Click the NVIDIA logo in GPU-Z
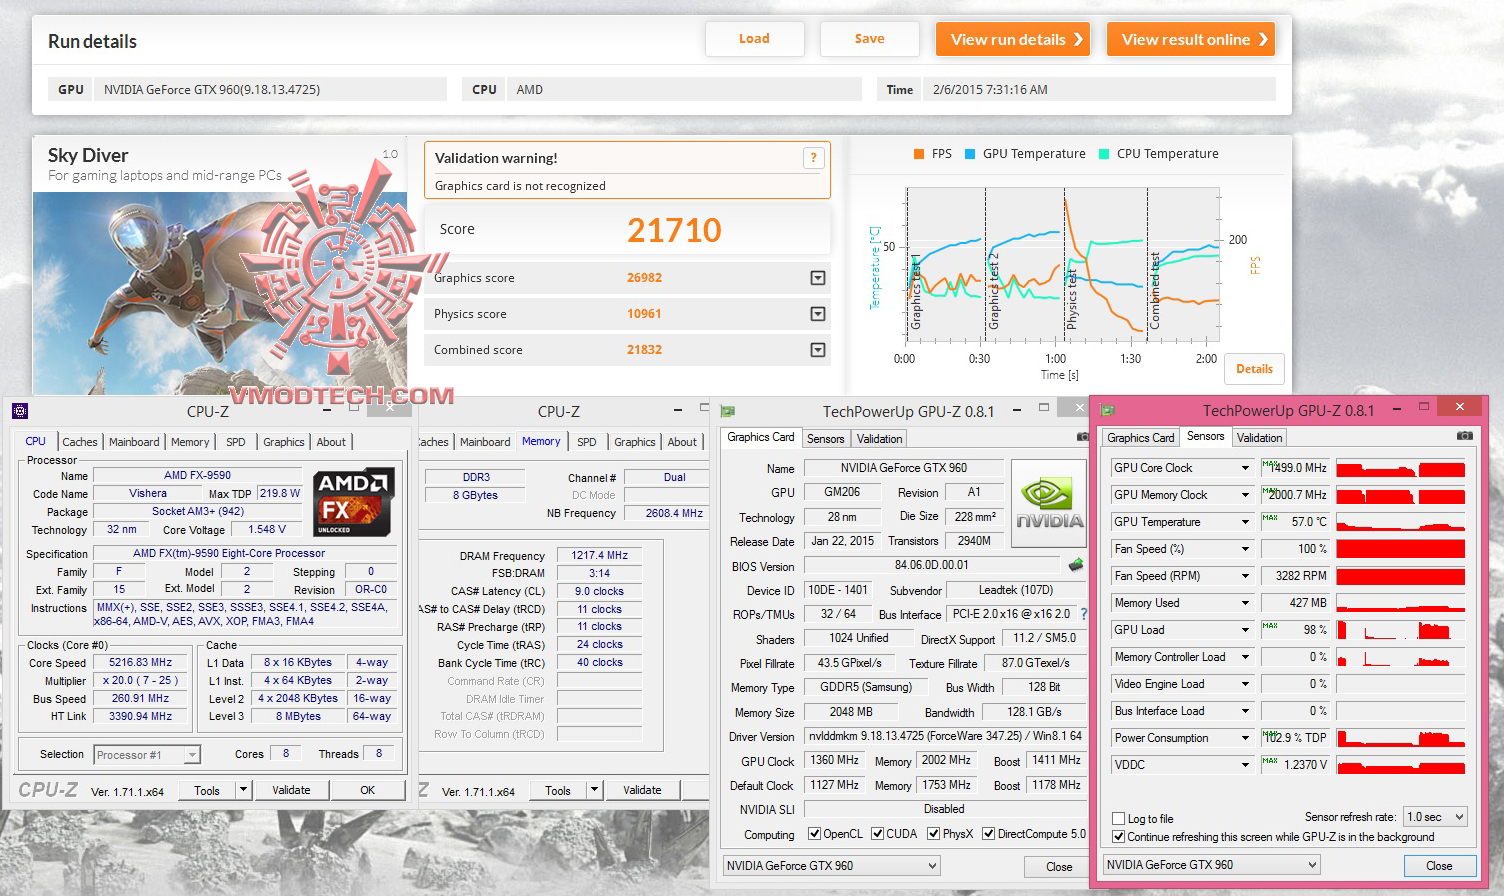 1049,503
